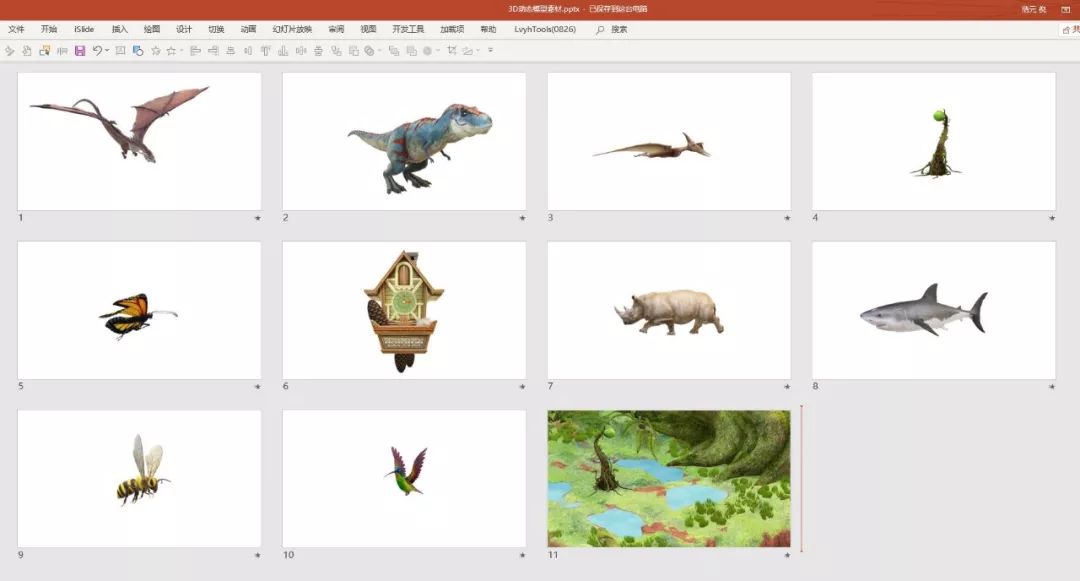Switch to the 开始 ribbon tab
The width and height of the screenshot is (1080, 581).
[x=49, y=30]
